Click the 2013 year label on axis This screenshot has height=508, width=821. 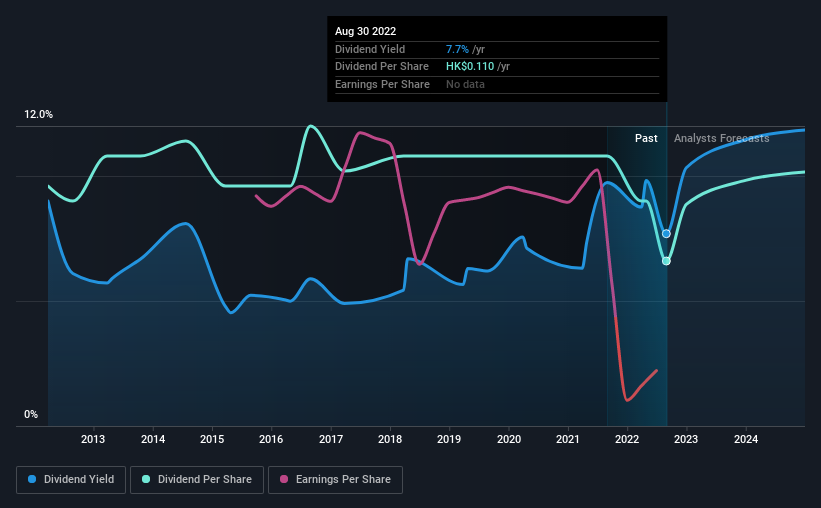point(93,439)
